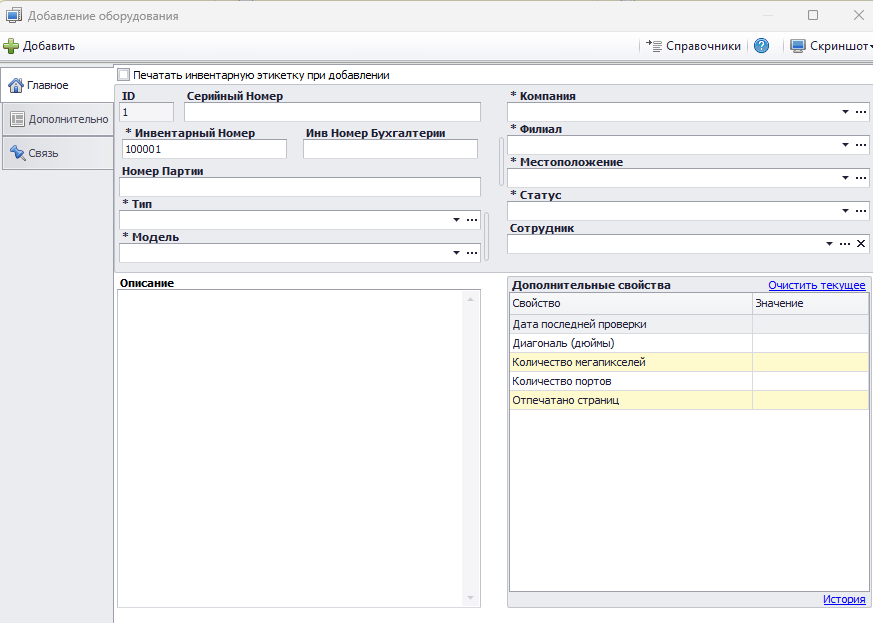Click the Главное house icon
The height and width of the screenshot is (623, 873).
[16, 85]
